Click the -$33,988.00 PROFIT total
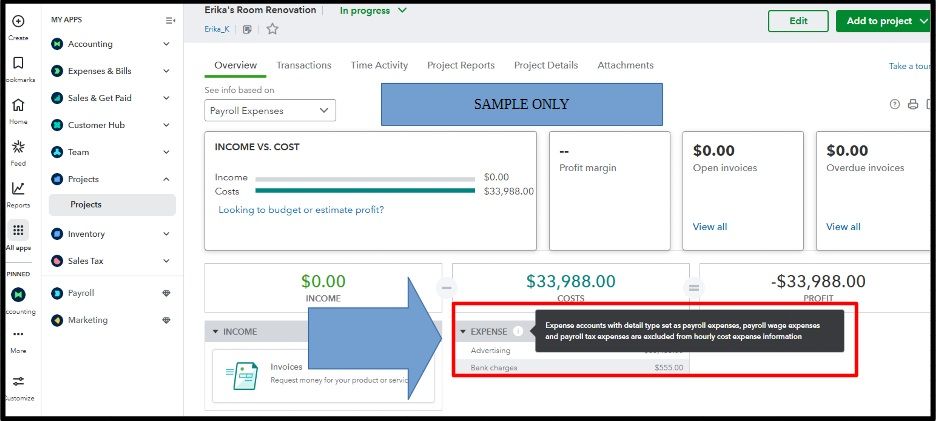 (x=818, y=281)
